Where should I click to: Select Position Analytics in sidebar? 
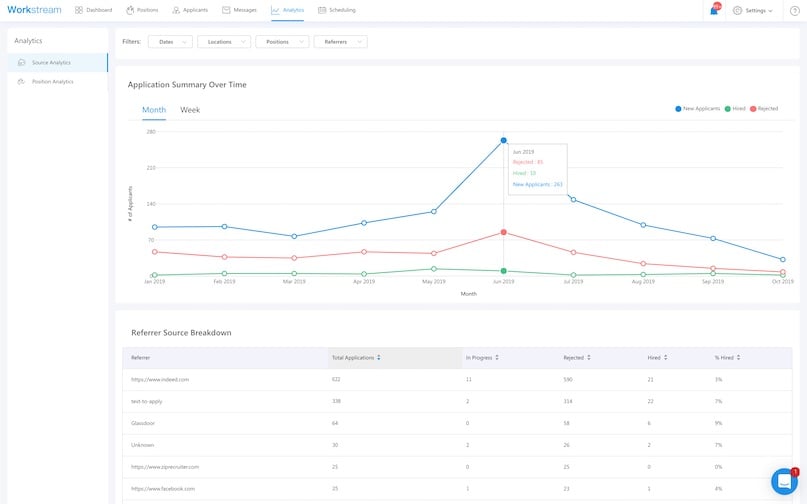pos(52,82)
